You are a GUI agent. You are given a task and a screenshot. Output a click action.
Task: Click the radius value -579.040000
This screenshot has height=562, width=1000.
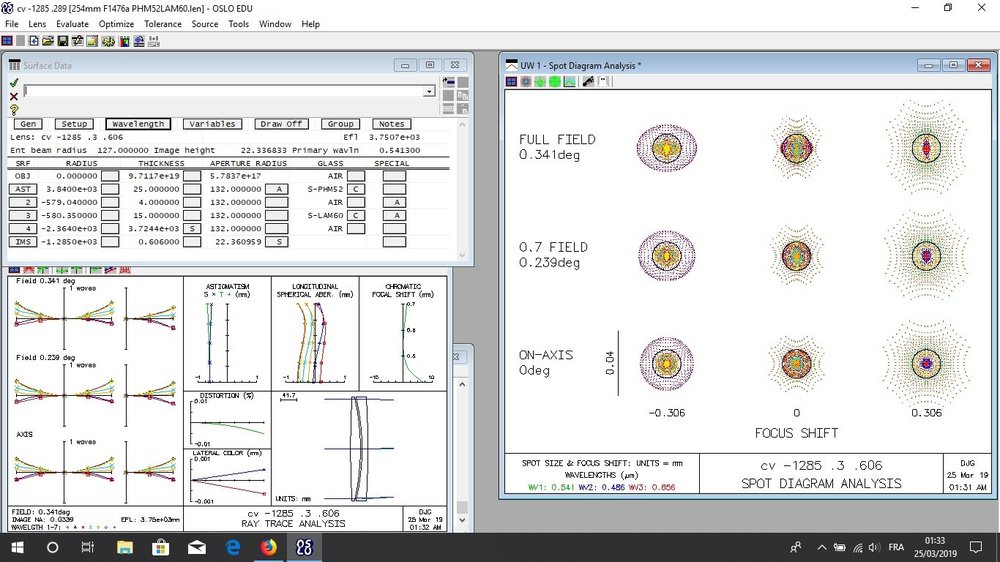(x=68, y=202)
